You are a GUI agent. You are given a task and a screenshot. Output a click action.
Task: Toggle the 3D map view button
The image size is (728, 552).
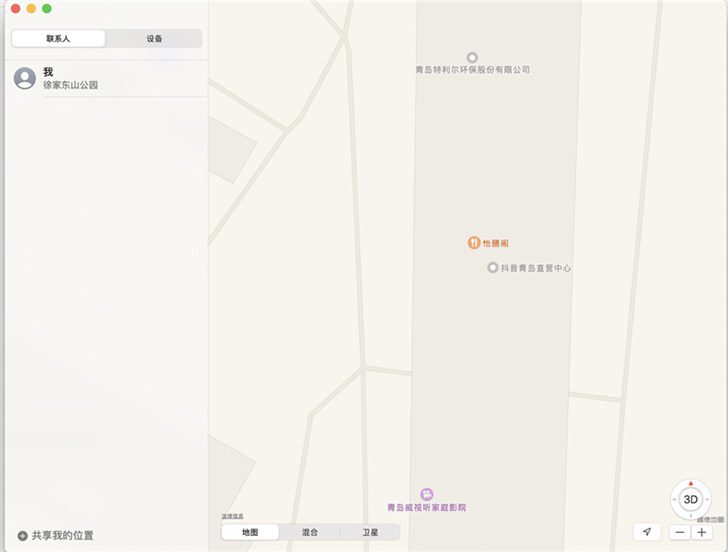point(690,500)
